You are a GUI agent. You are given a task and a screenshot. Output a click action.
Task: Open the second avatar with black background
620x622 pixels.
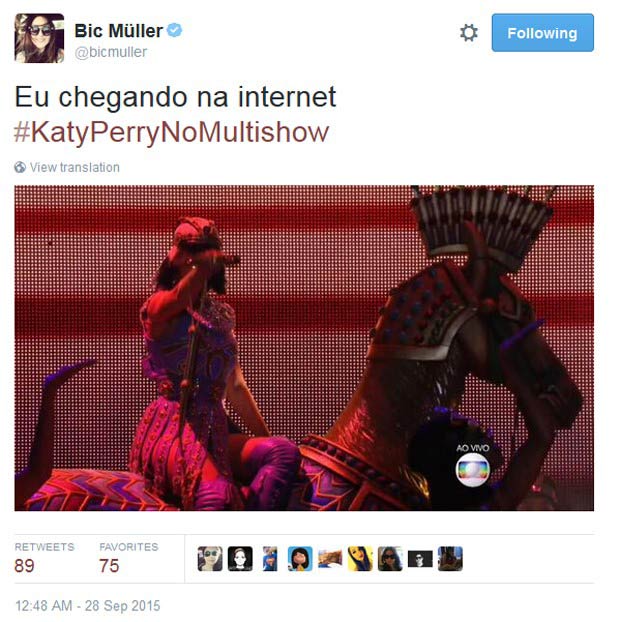tap(240, 559)
